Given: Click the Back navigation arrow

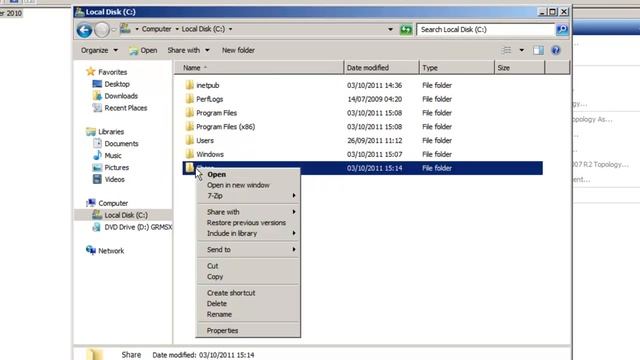Looking at the screenshot, I should 84,30.
